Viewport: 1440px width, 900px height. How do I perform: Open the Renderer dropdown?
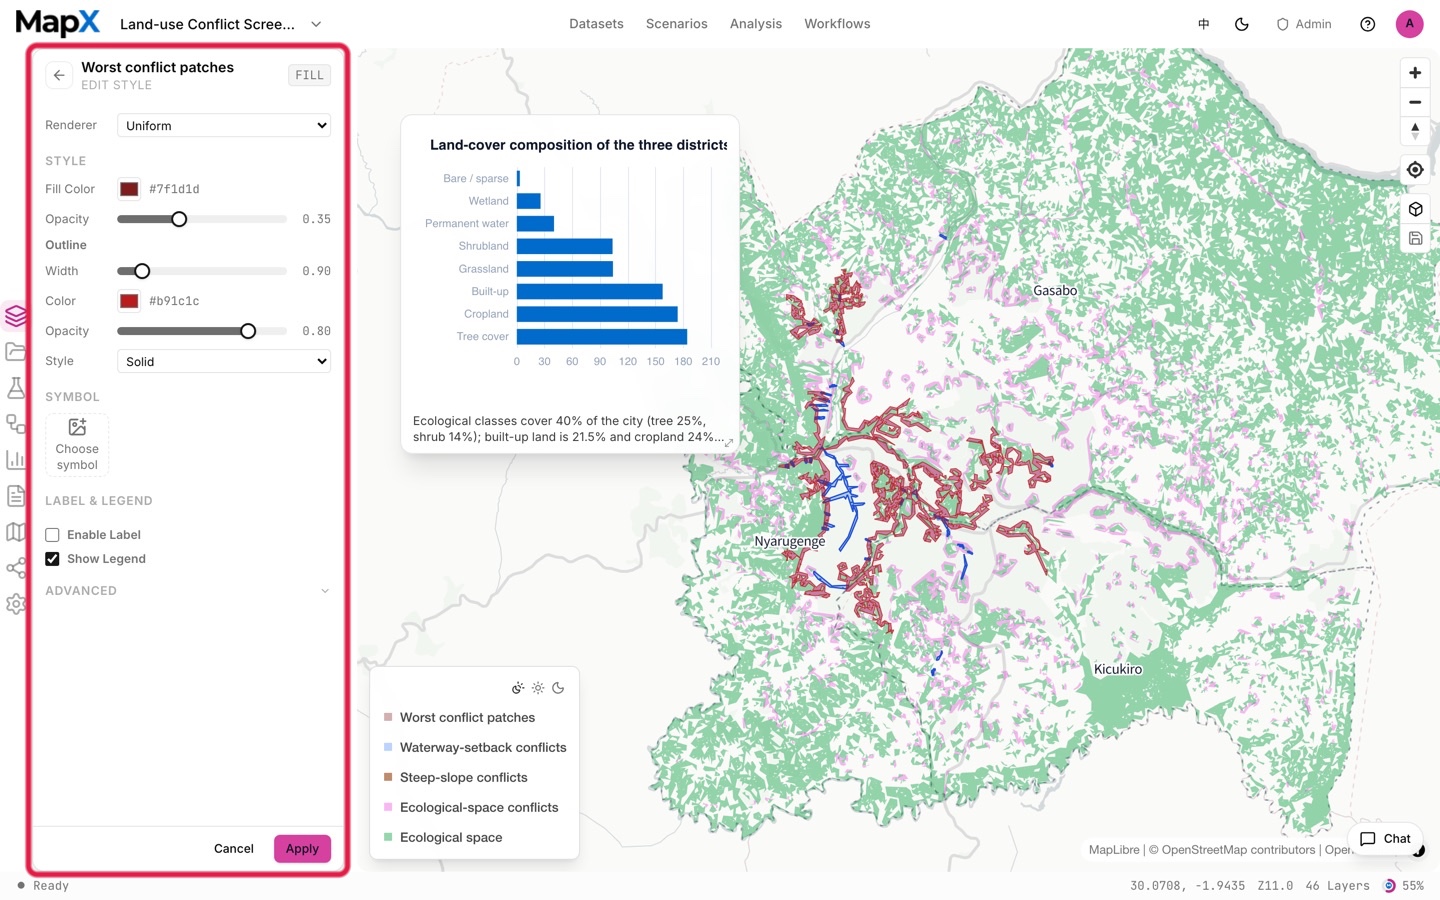[224, 125]
